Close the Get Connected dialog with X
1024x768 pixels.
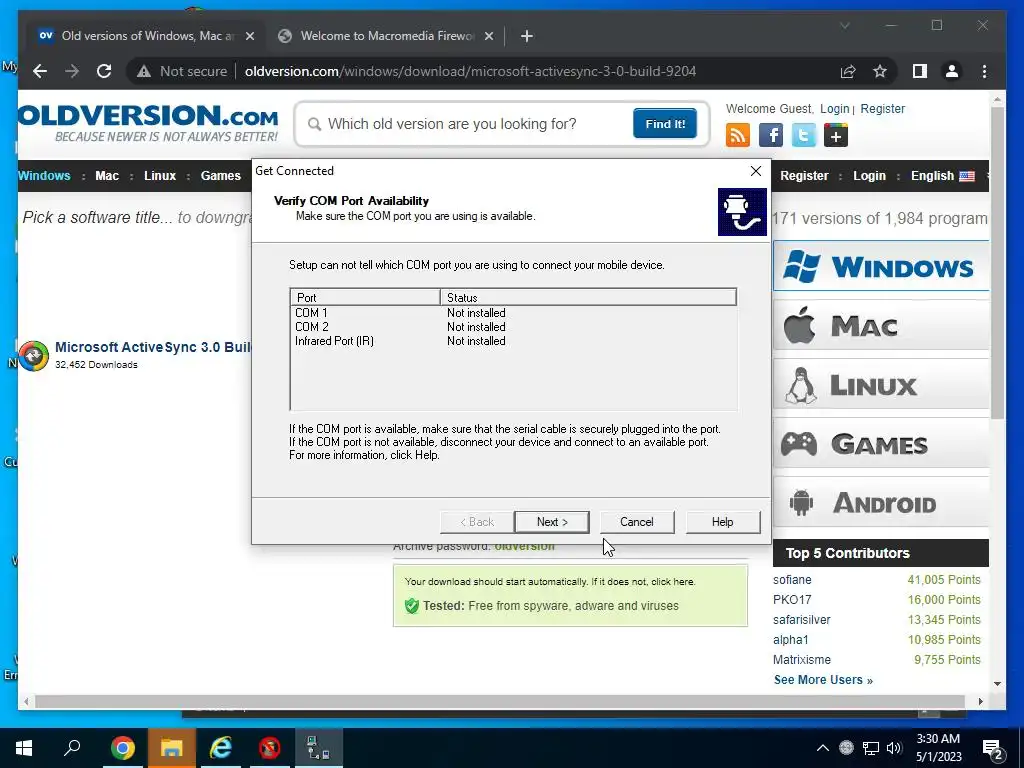756,171
